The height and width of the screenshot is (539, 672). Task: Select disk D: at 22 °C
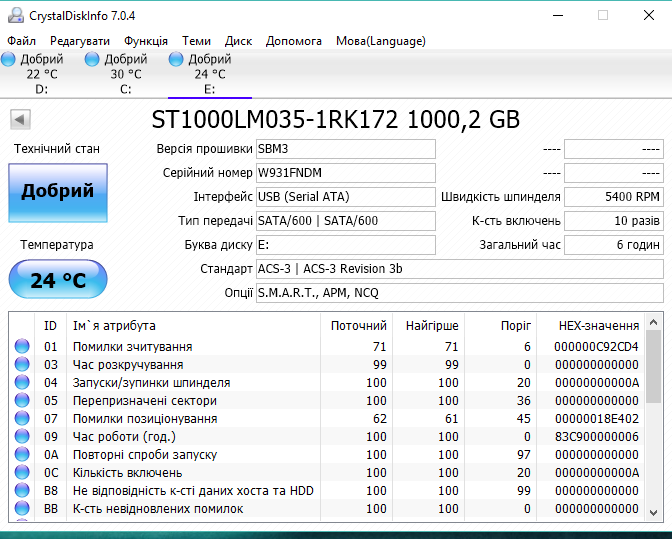point(42,74)
